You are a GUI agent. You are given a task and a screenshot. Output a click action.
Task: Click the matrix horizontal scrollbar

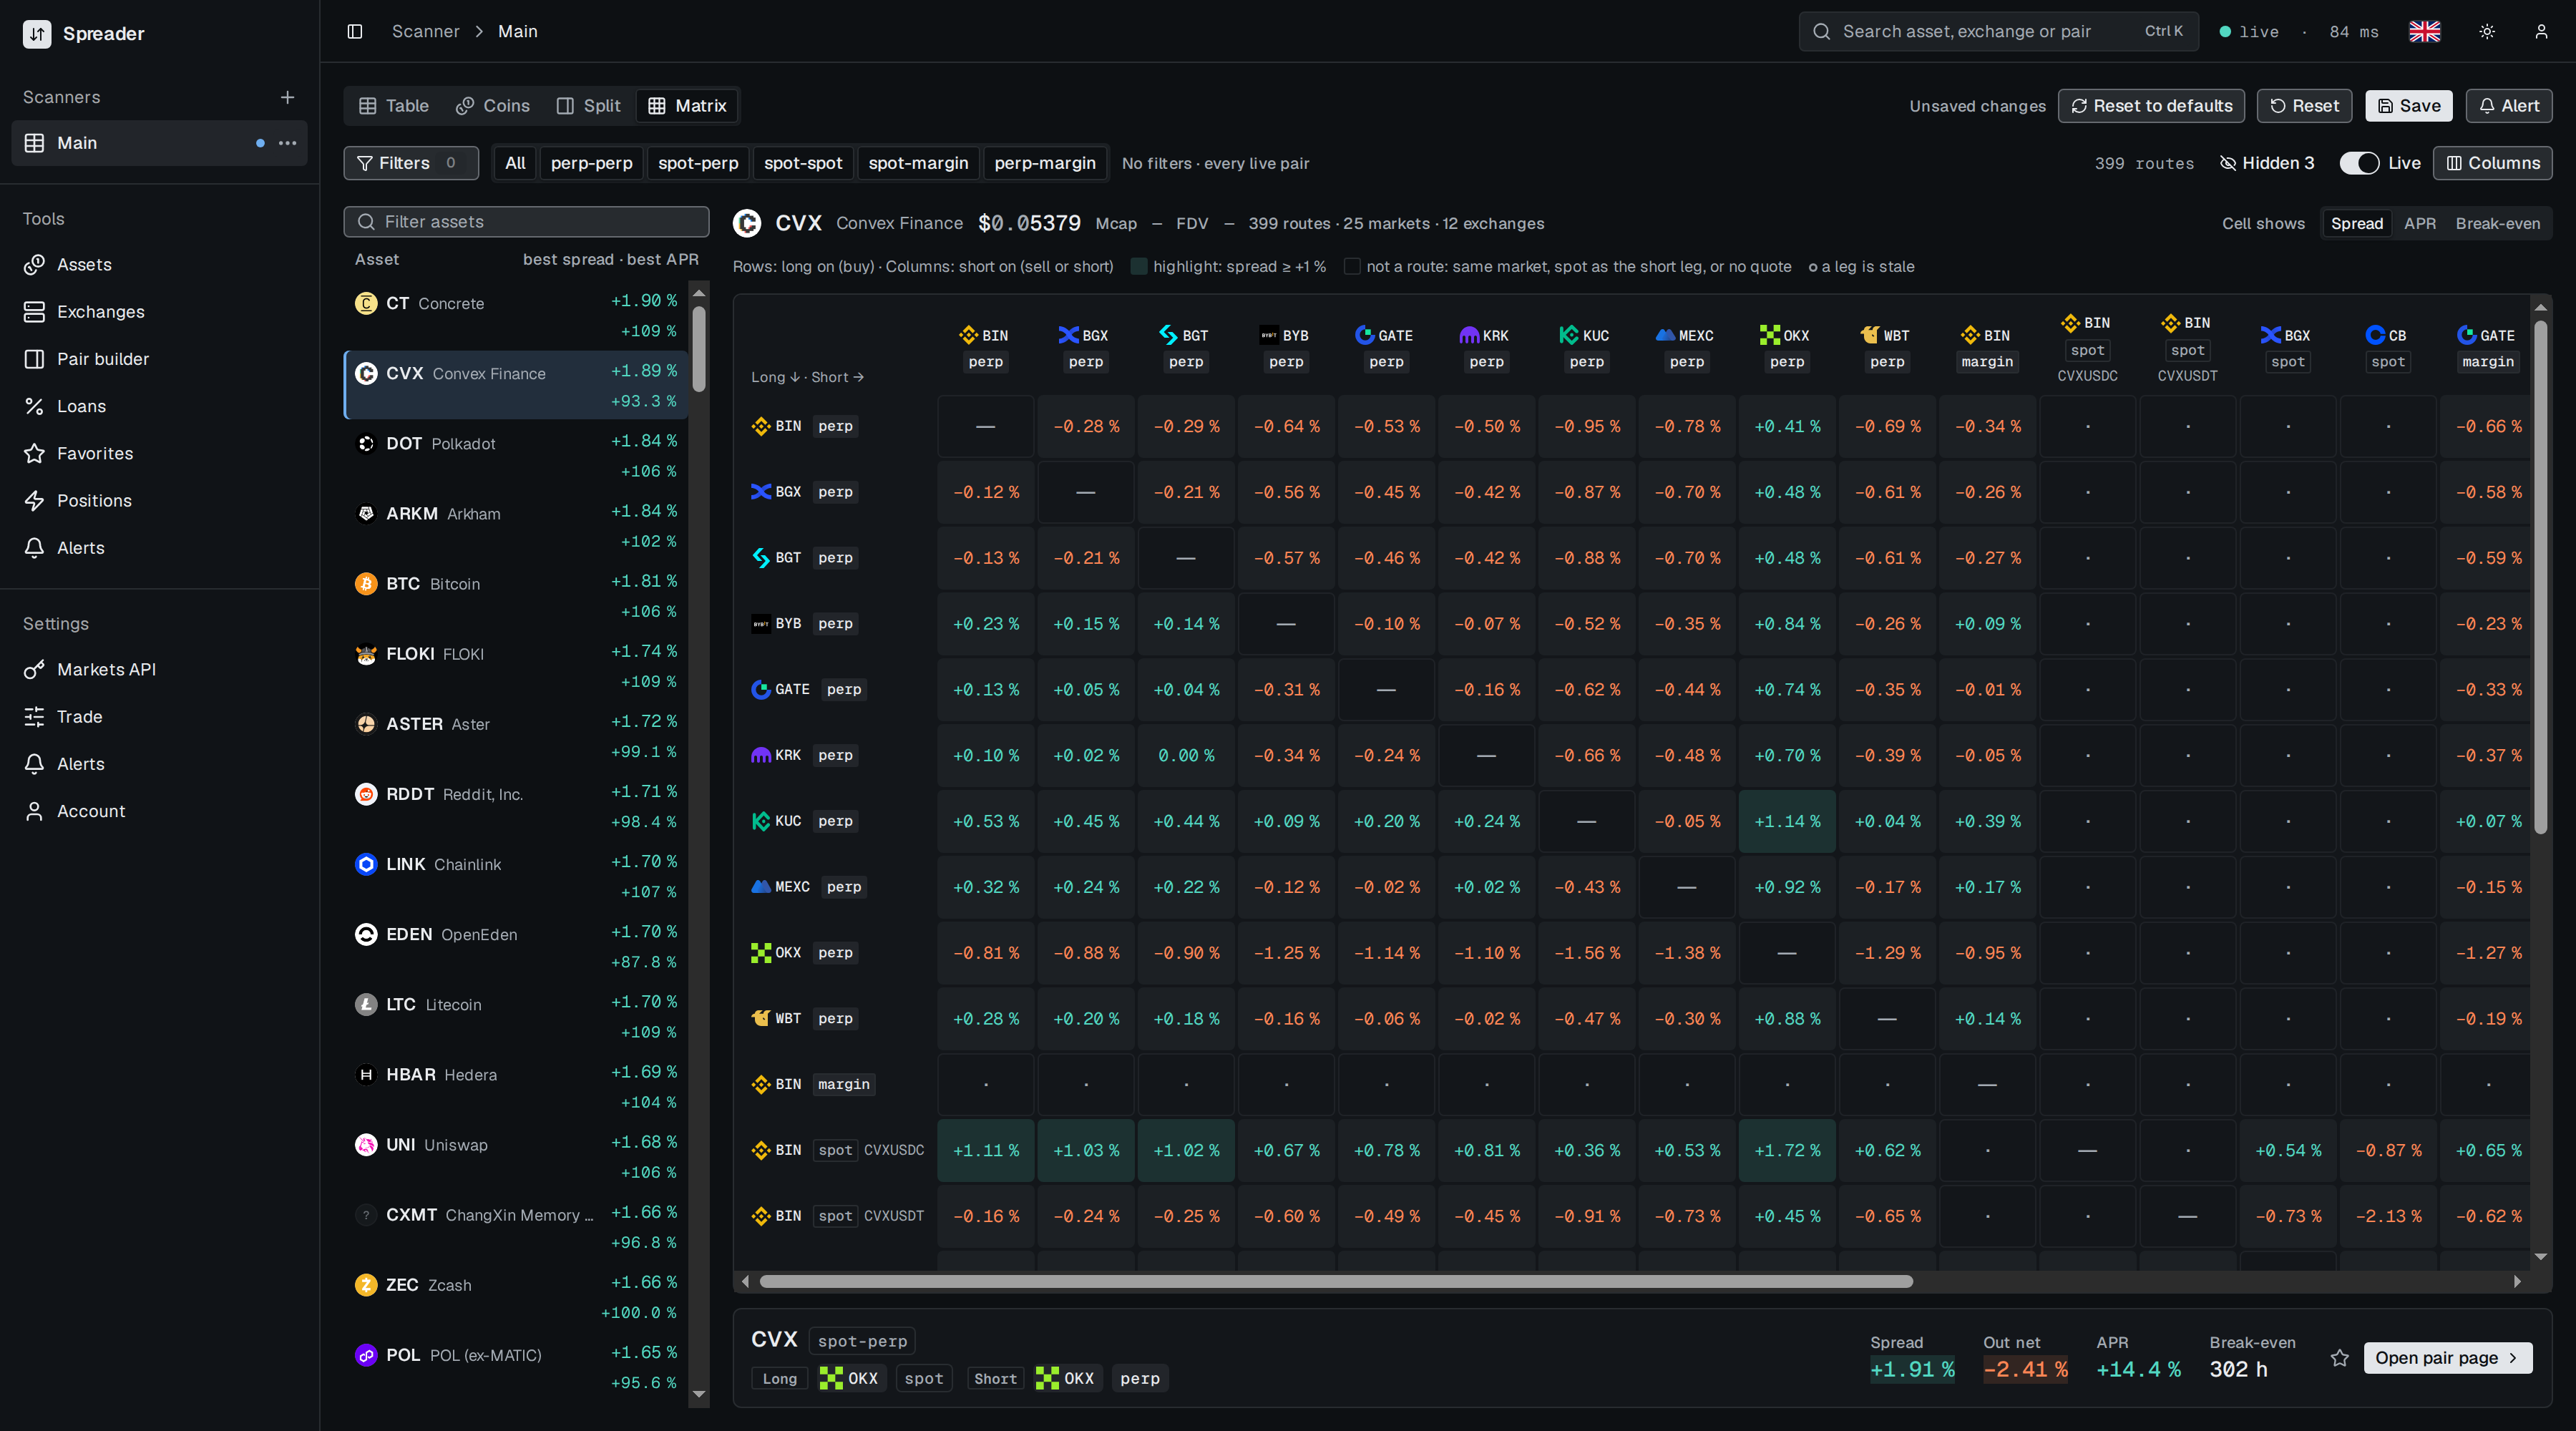(1336, 1281)
